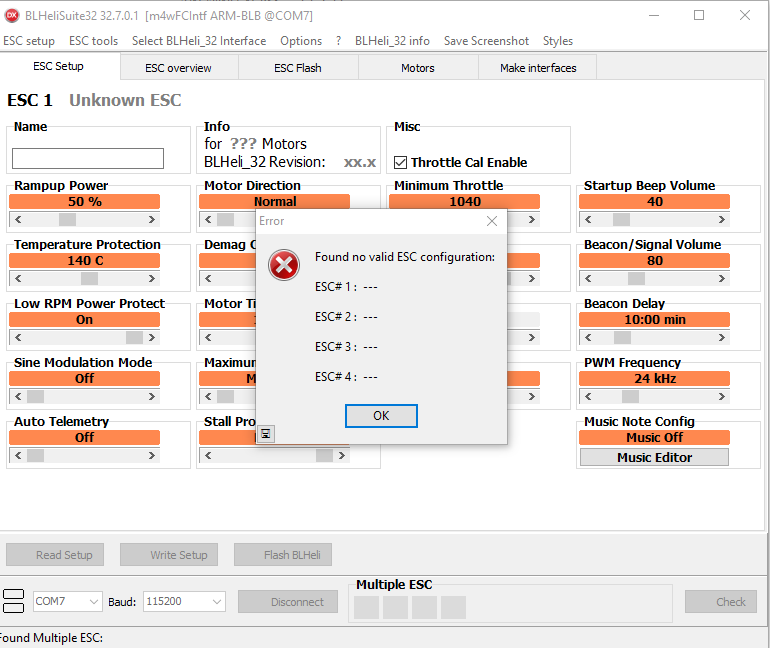This screenshot has height=648, width=770.
Task: Open the ESC setup menu
Action: 28,41
